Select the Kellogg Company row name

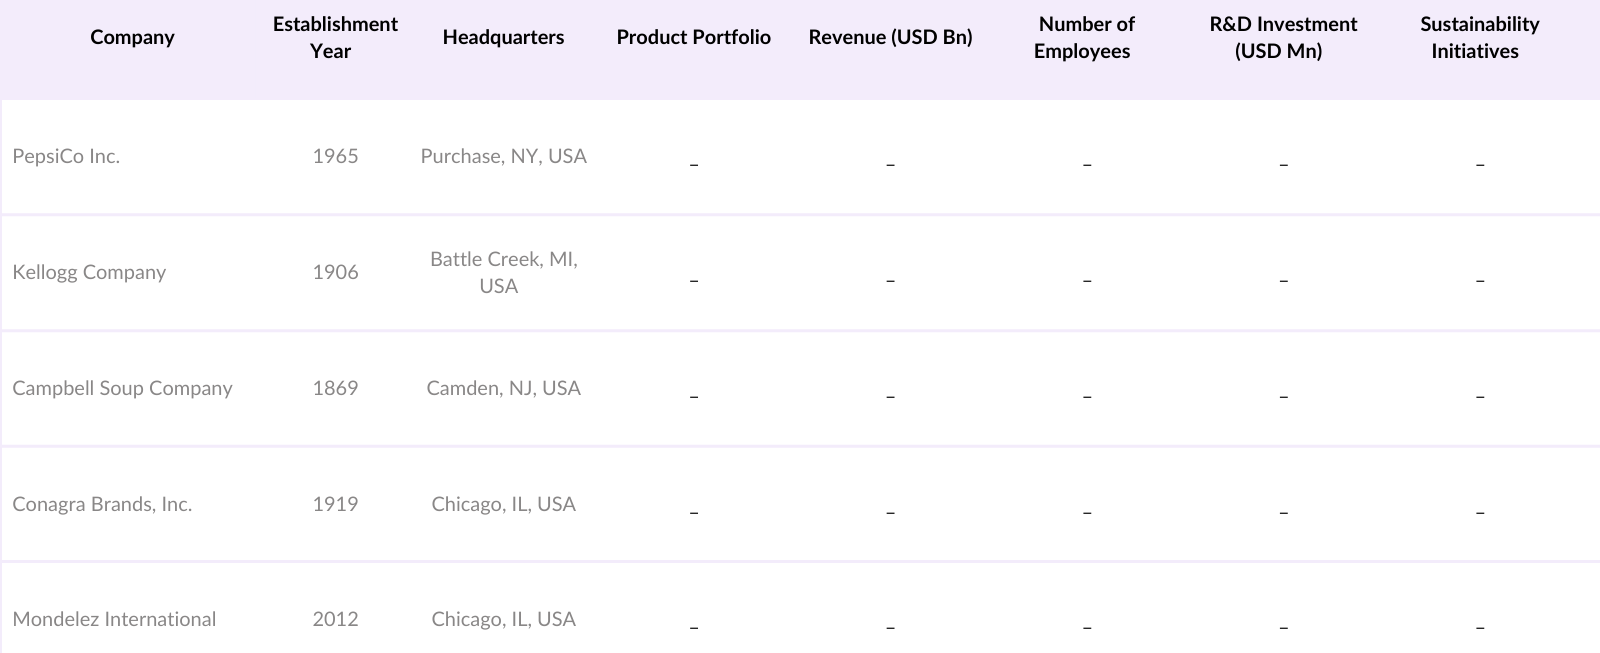pos(89,272)
